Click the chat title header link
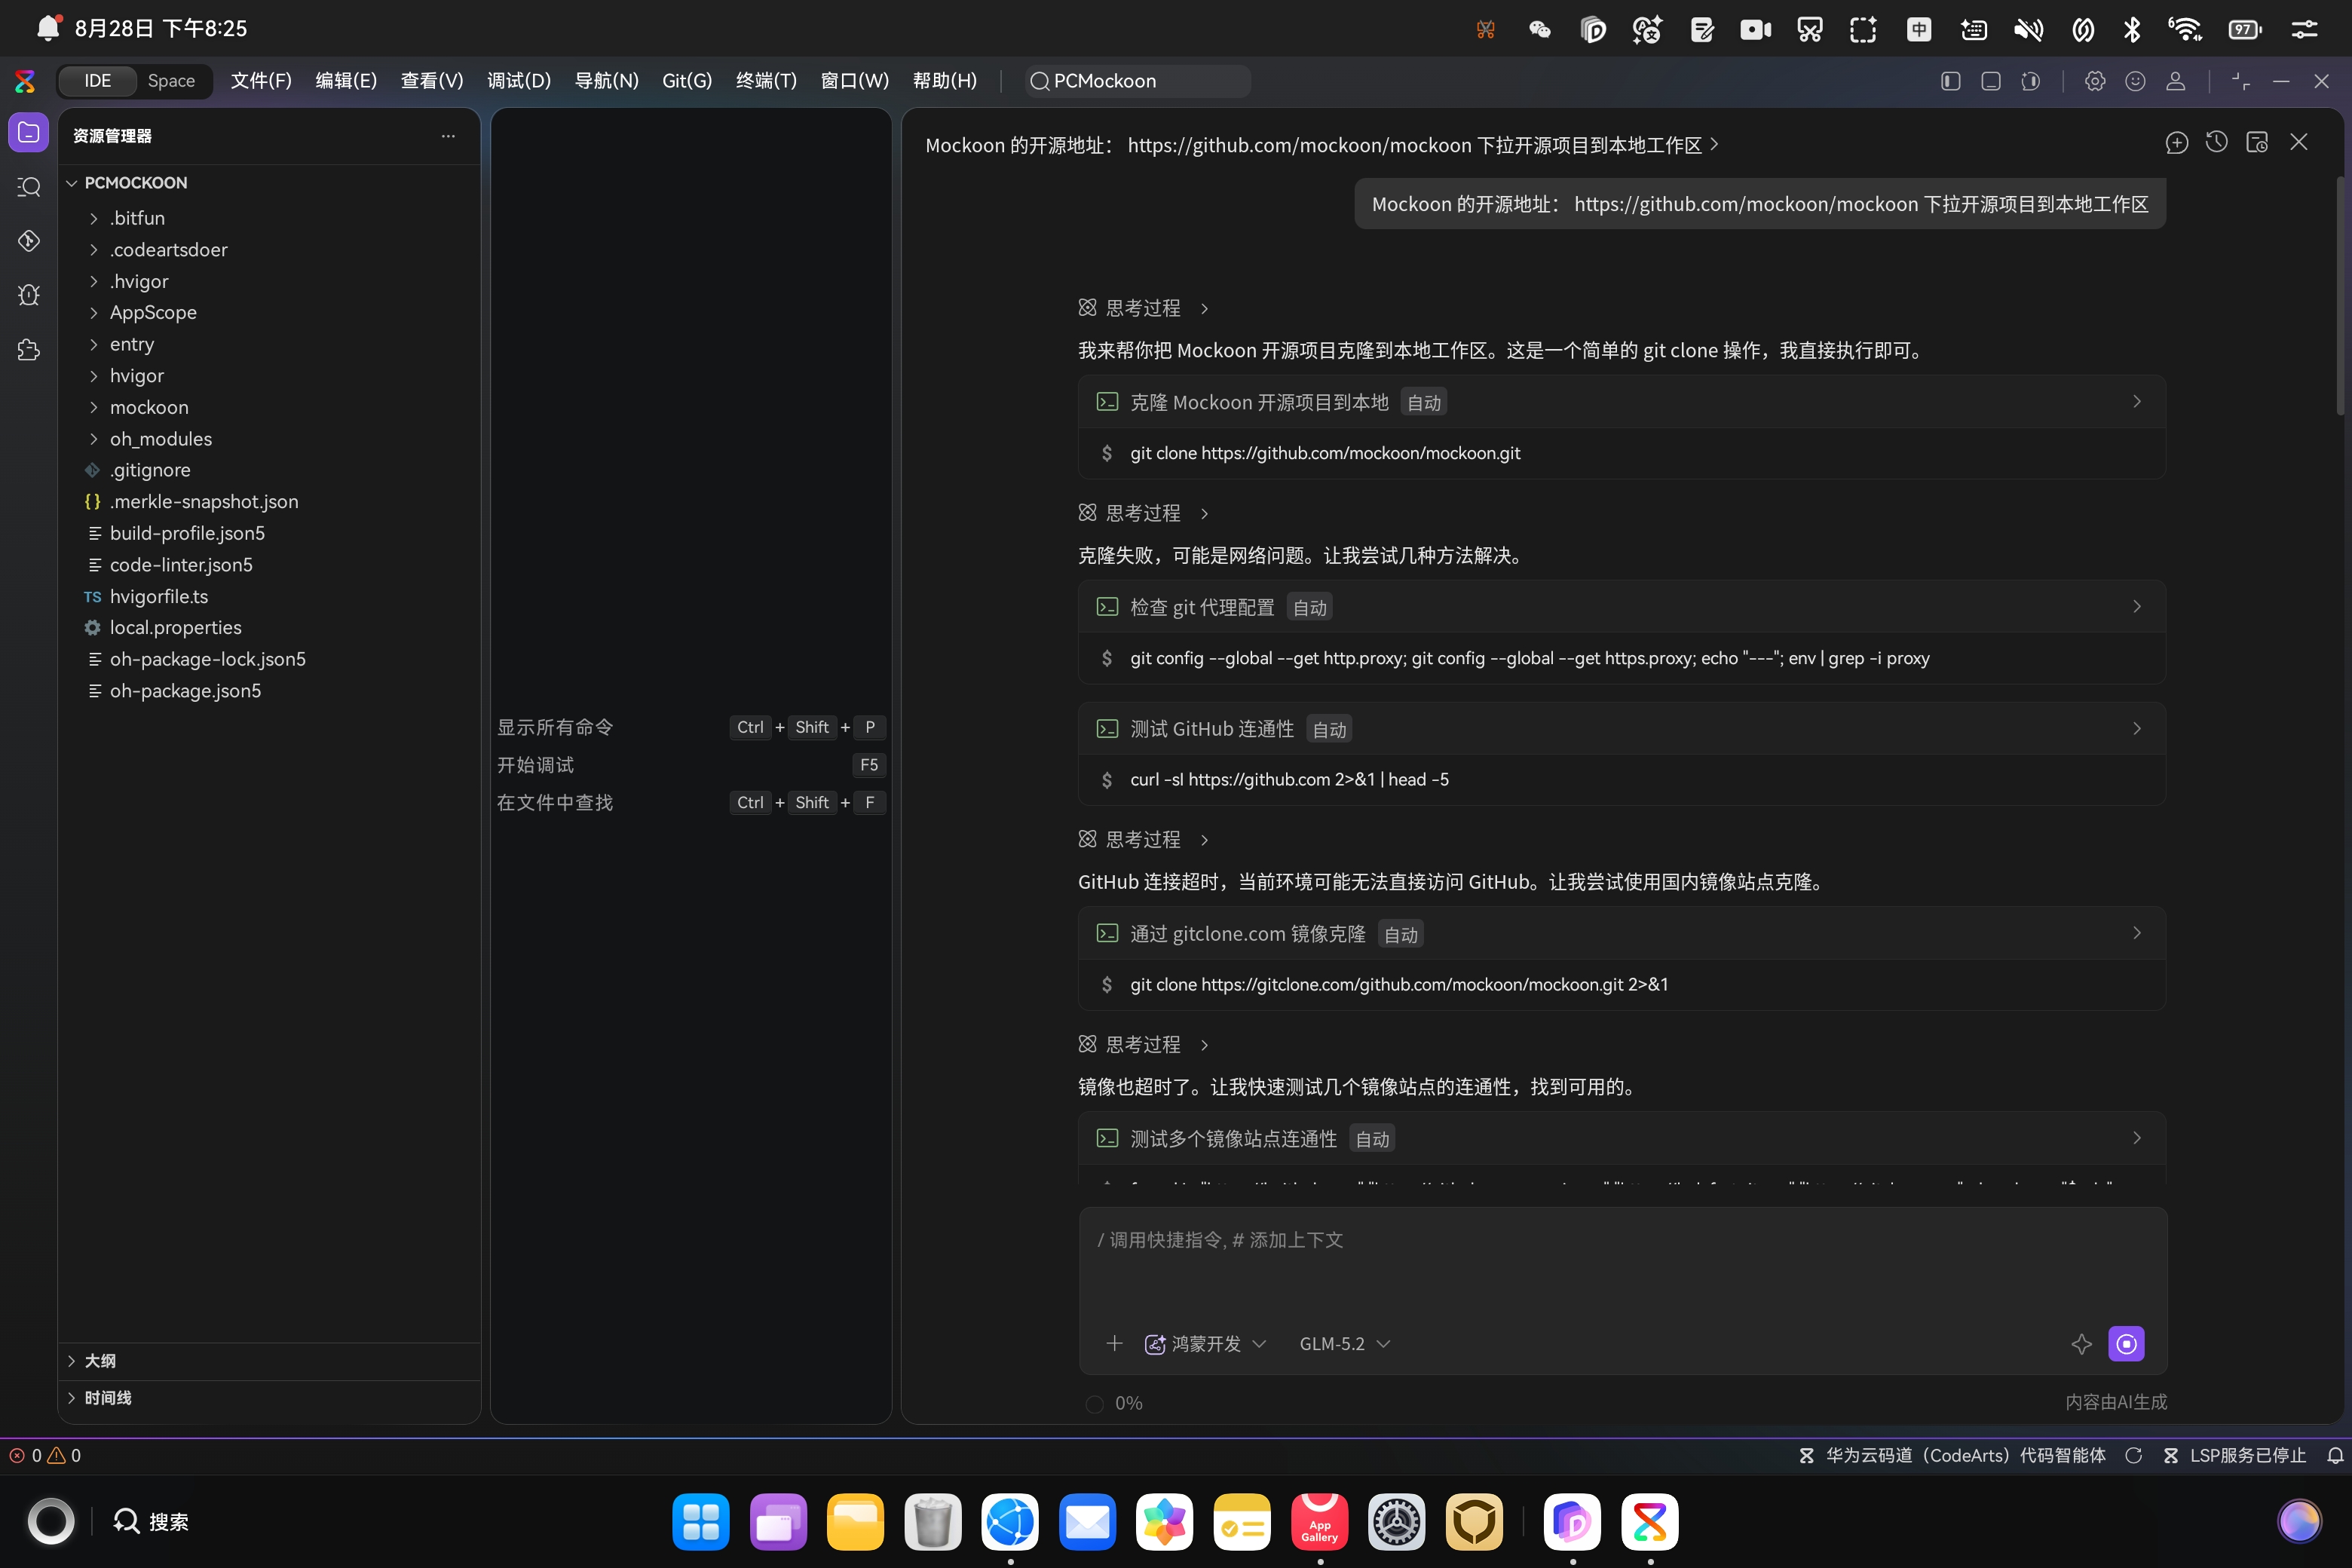This screenshot has width=2352, height=1568. click(x=1321, y=145)
